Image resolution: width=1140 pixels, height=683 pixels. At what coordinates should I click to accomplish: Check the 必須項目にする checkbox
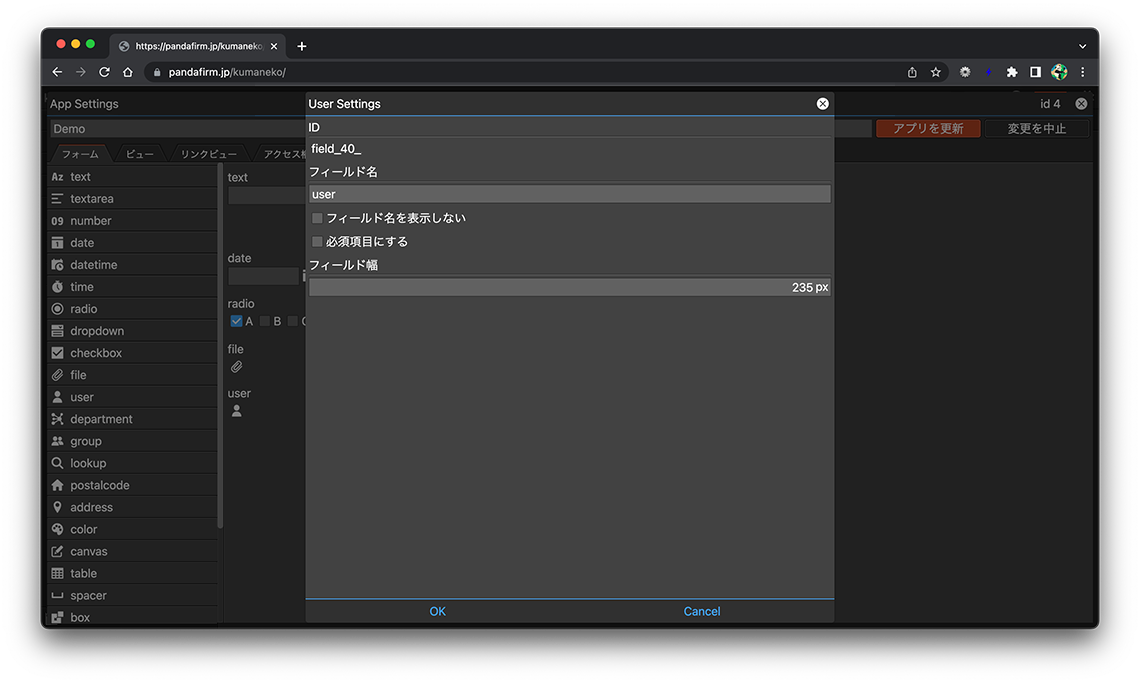[318, 242]
